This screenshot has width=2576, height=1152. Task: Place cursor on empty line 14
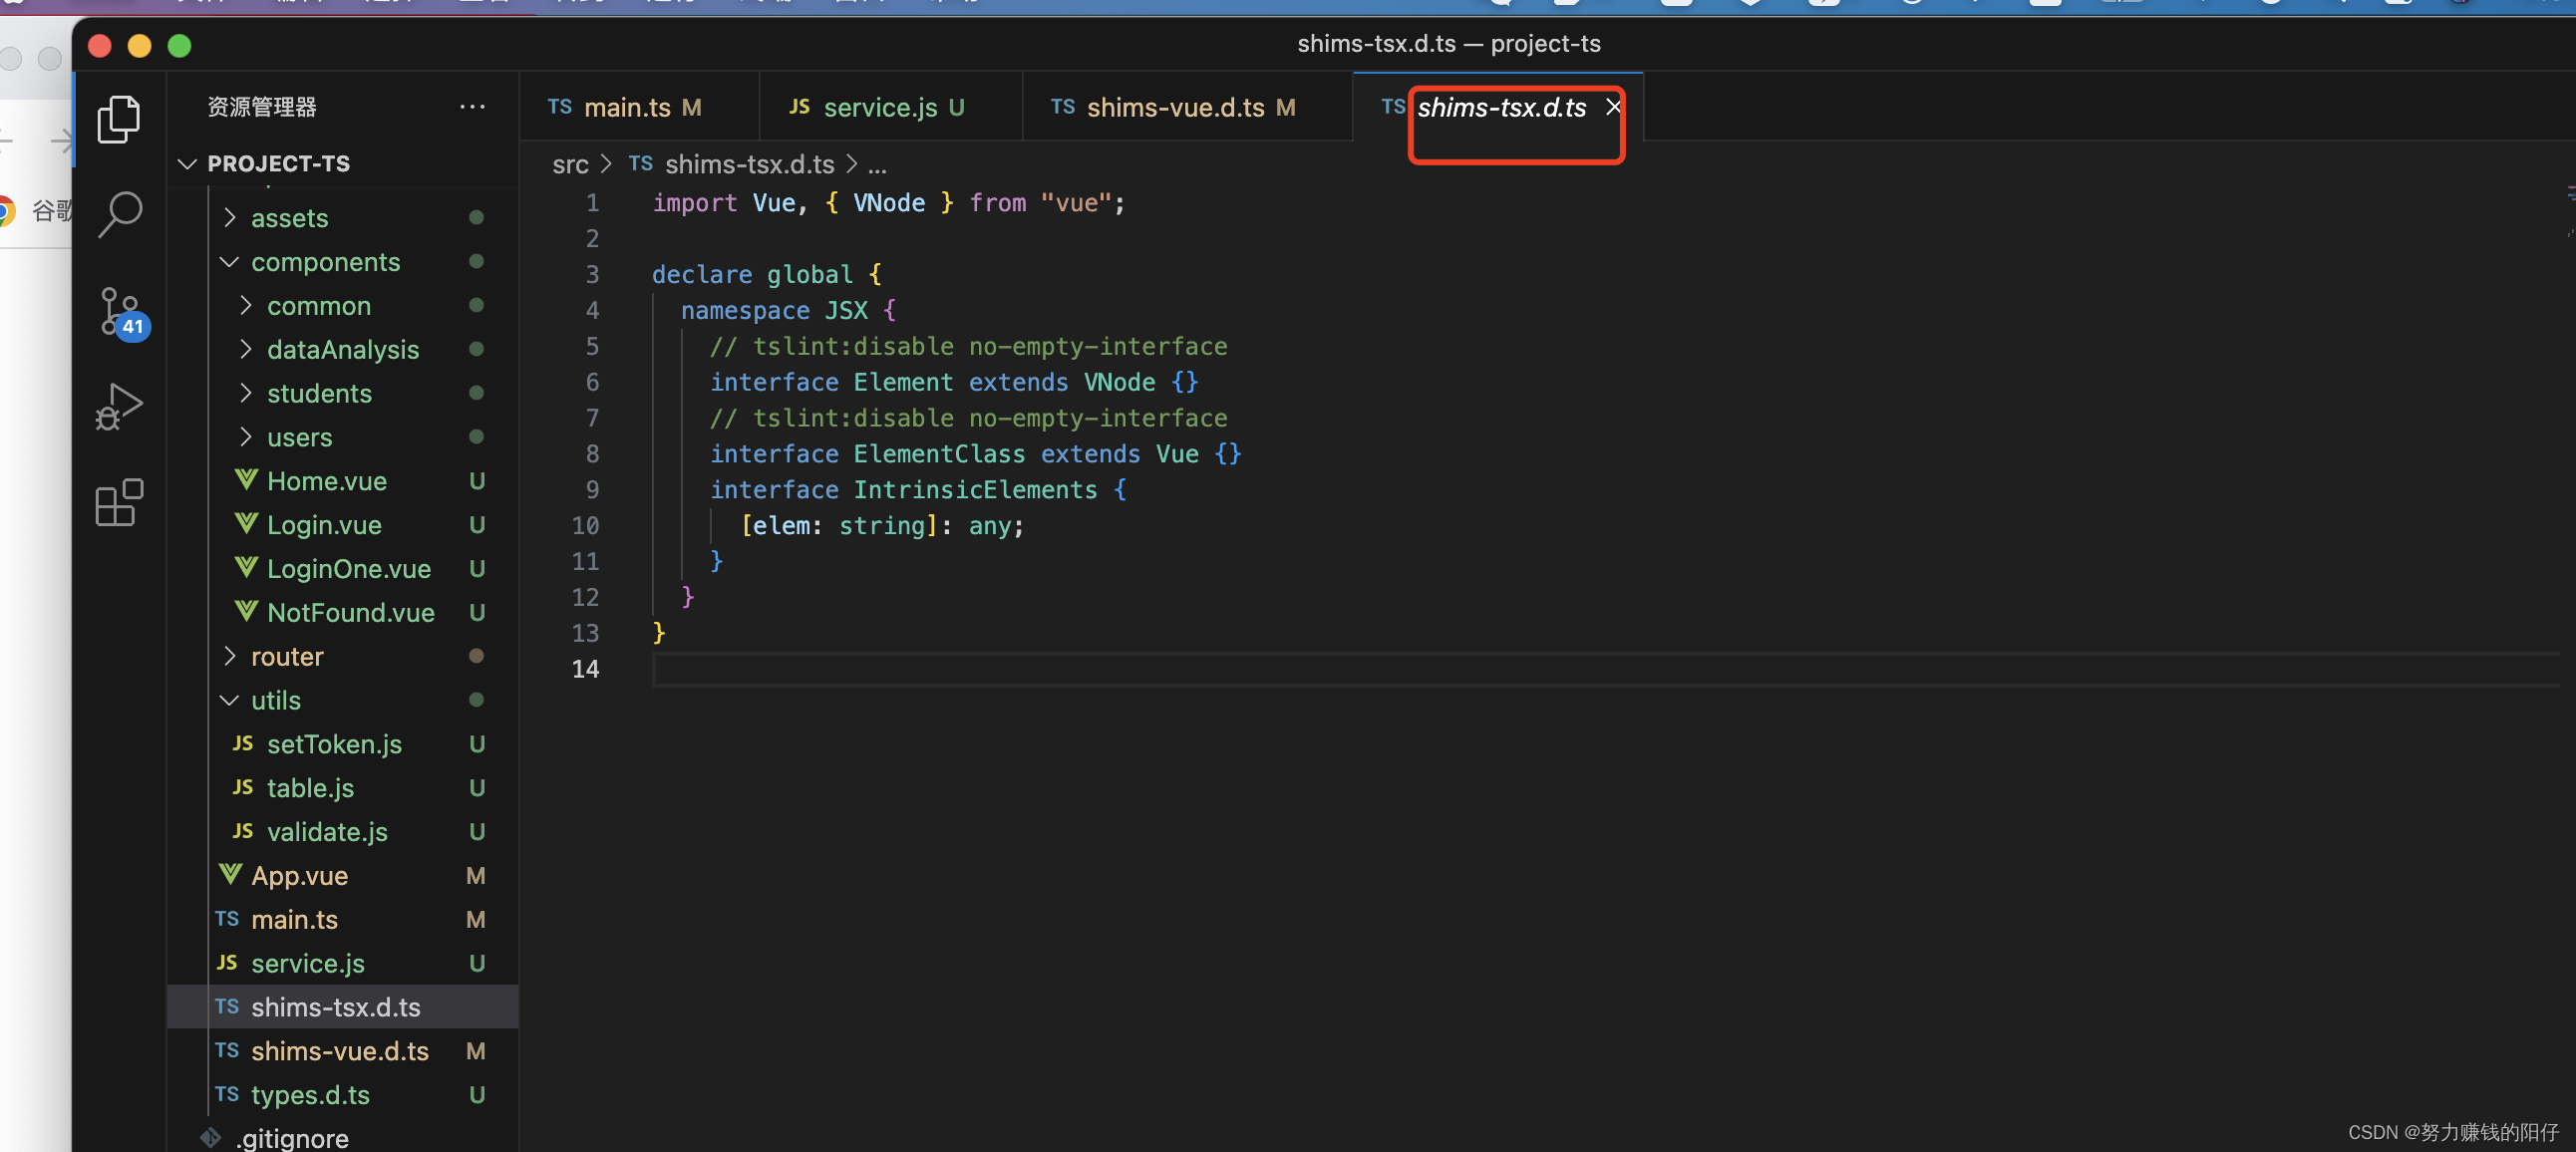coord(900,669)
